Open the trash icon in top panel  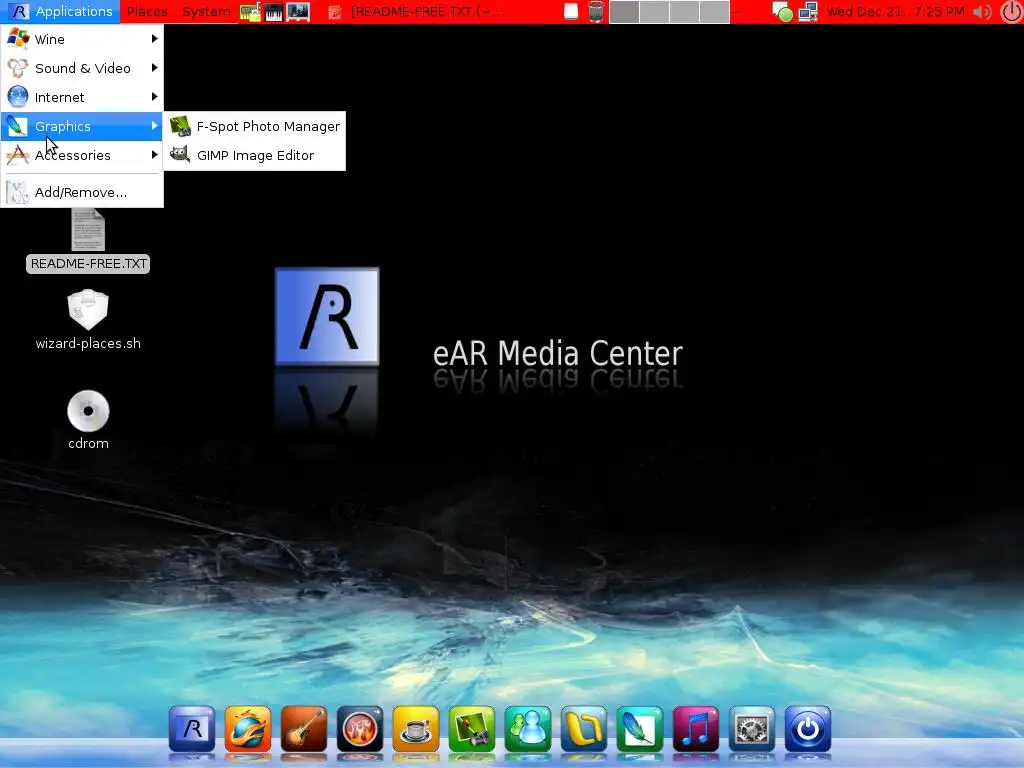pyautogui.click(x=596, y=11)
